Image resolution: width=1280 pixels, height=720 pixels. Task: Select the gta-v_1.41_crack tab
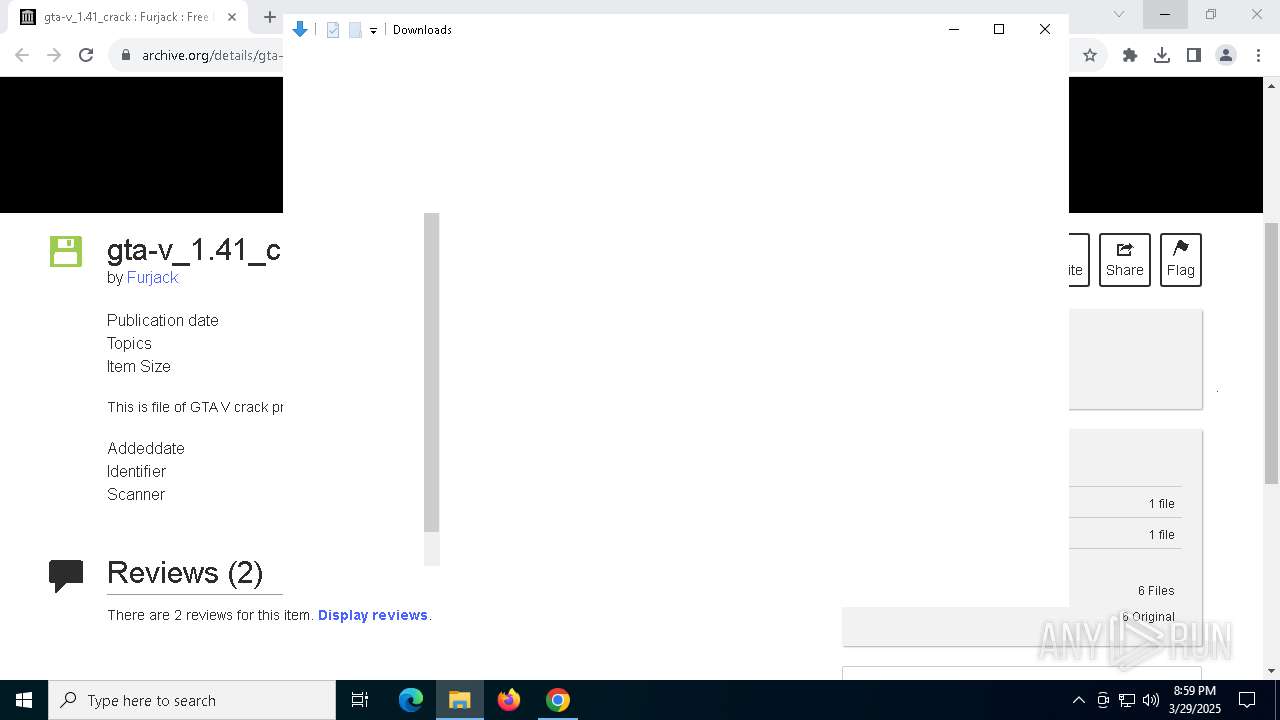click(128, 17)
